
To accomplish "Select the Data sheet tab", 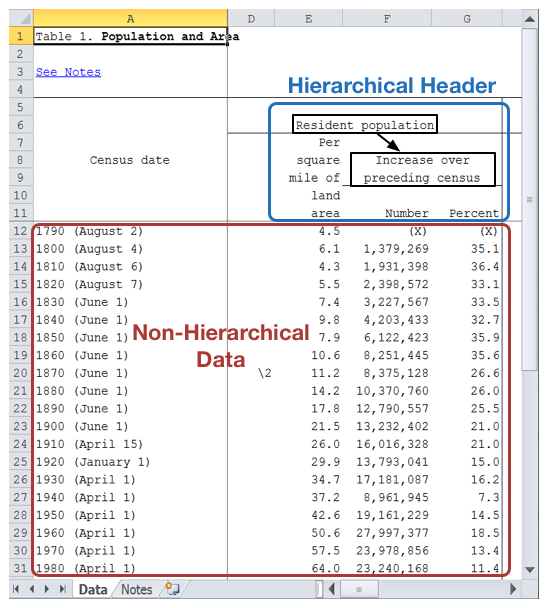I will click(x=93, y=589).
